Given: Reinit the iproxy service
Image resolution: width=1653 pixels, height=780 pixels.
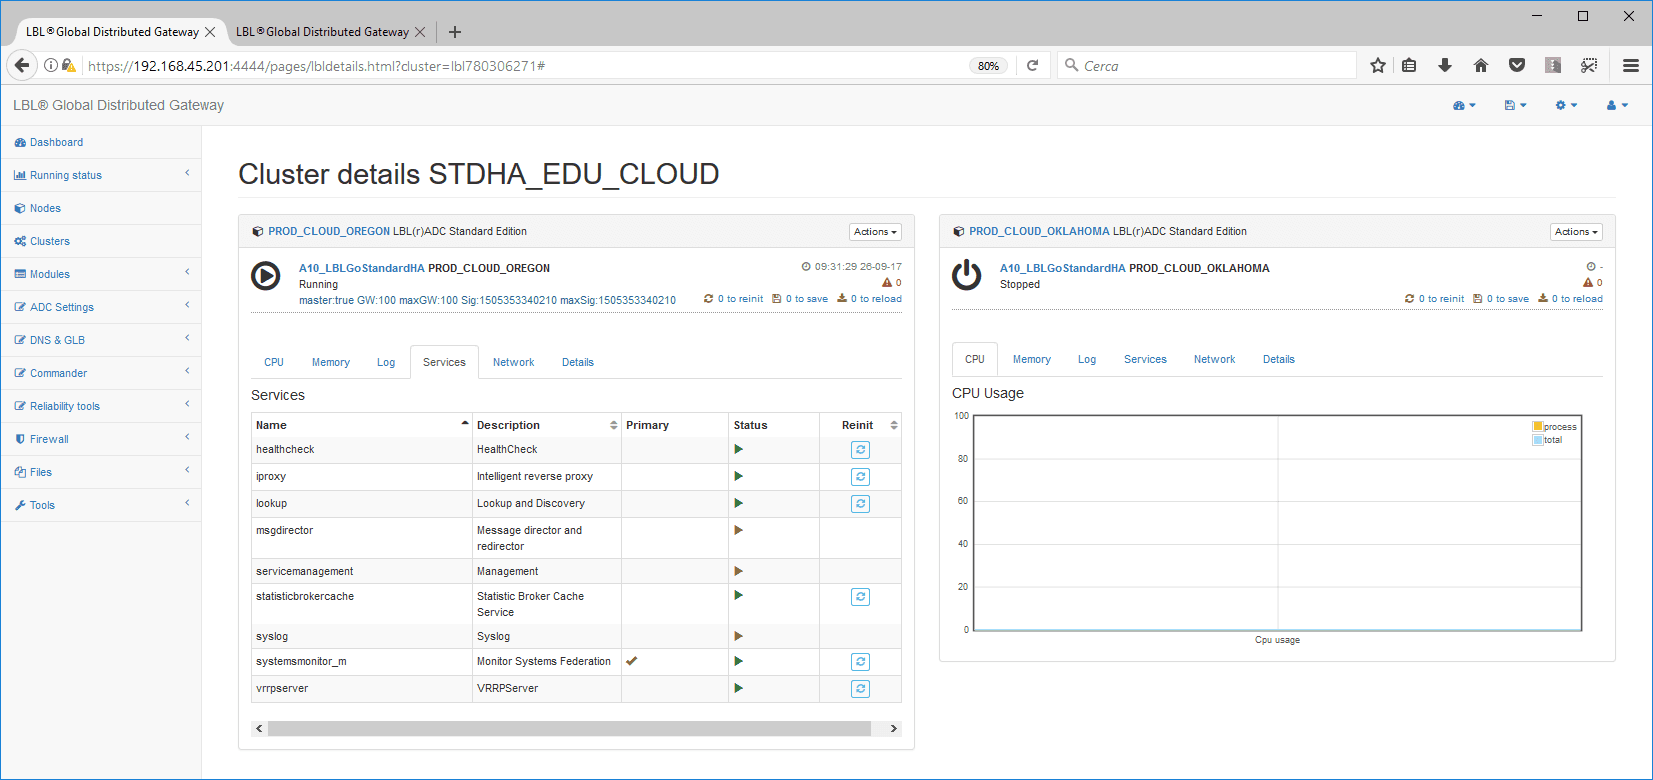Looking at the screenshot, I should click(860, 477).
